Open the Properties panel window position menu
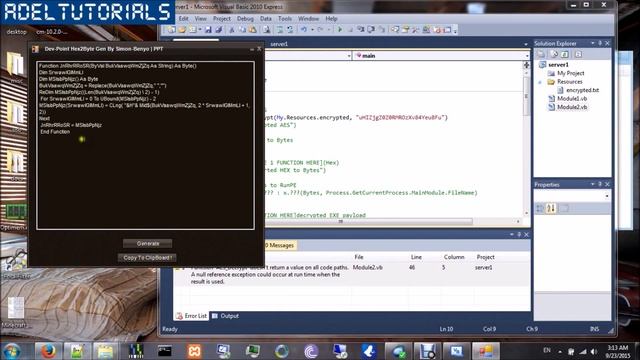Image resolution: width=640 pixels, height=360 pixels. (x=592, y=184)
